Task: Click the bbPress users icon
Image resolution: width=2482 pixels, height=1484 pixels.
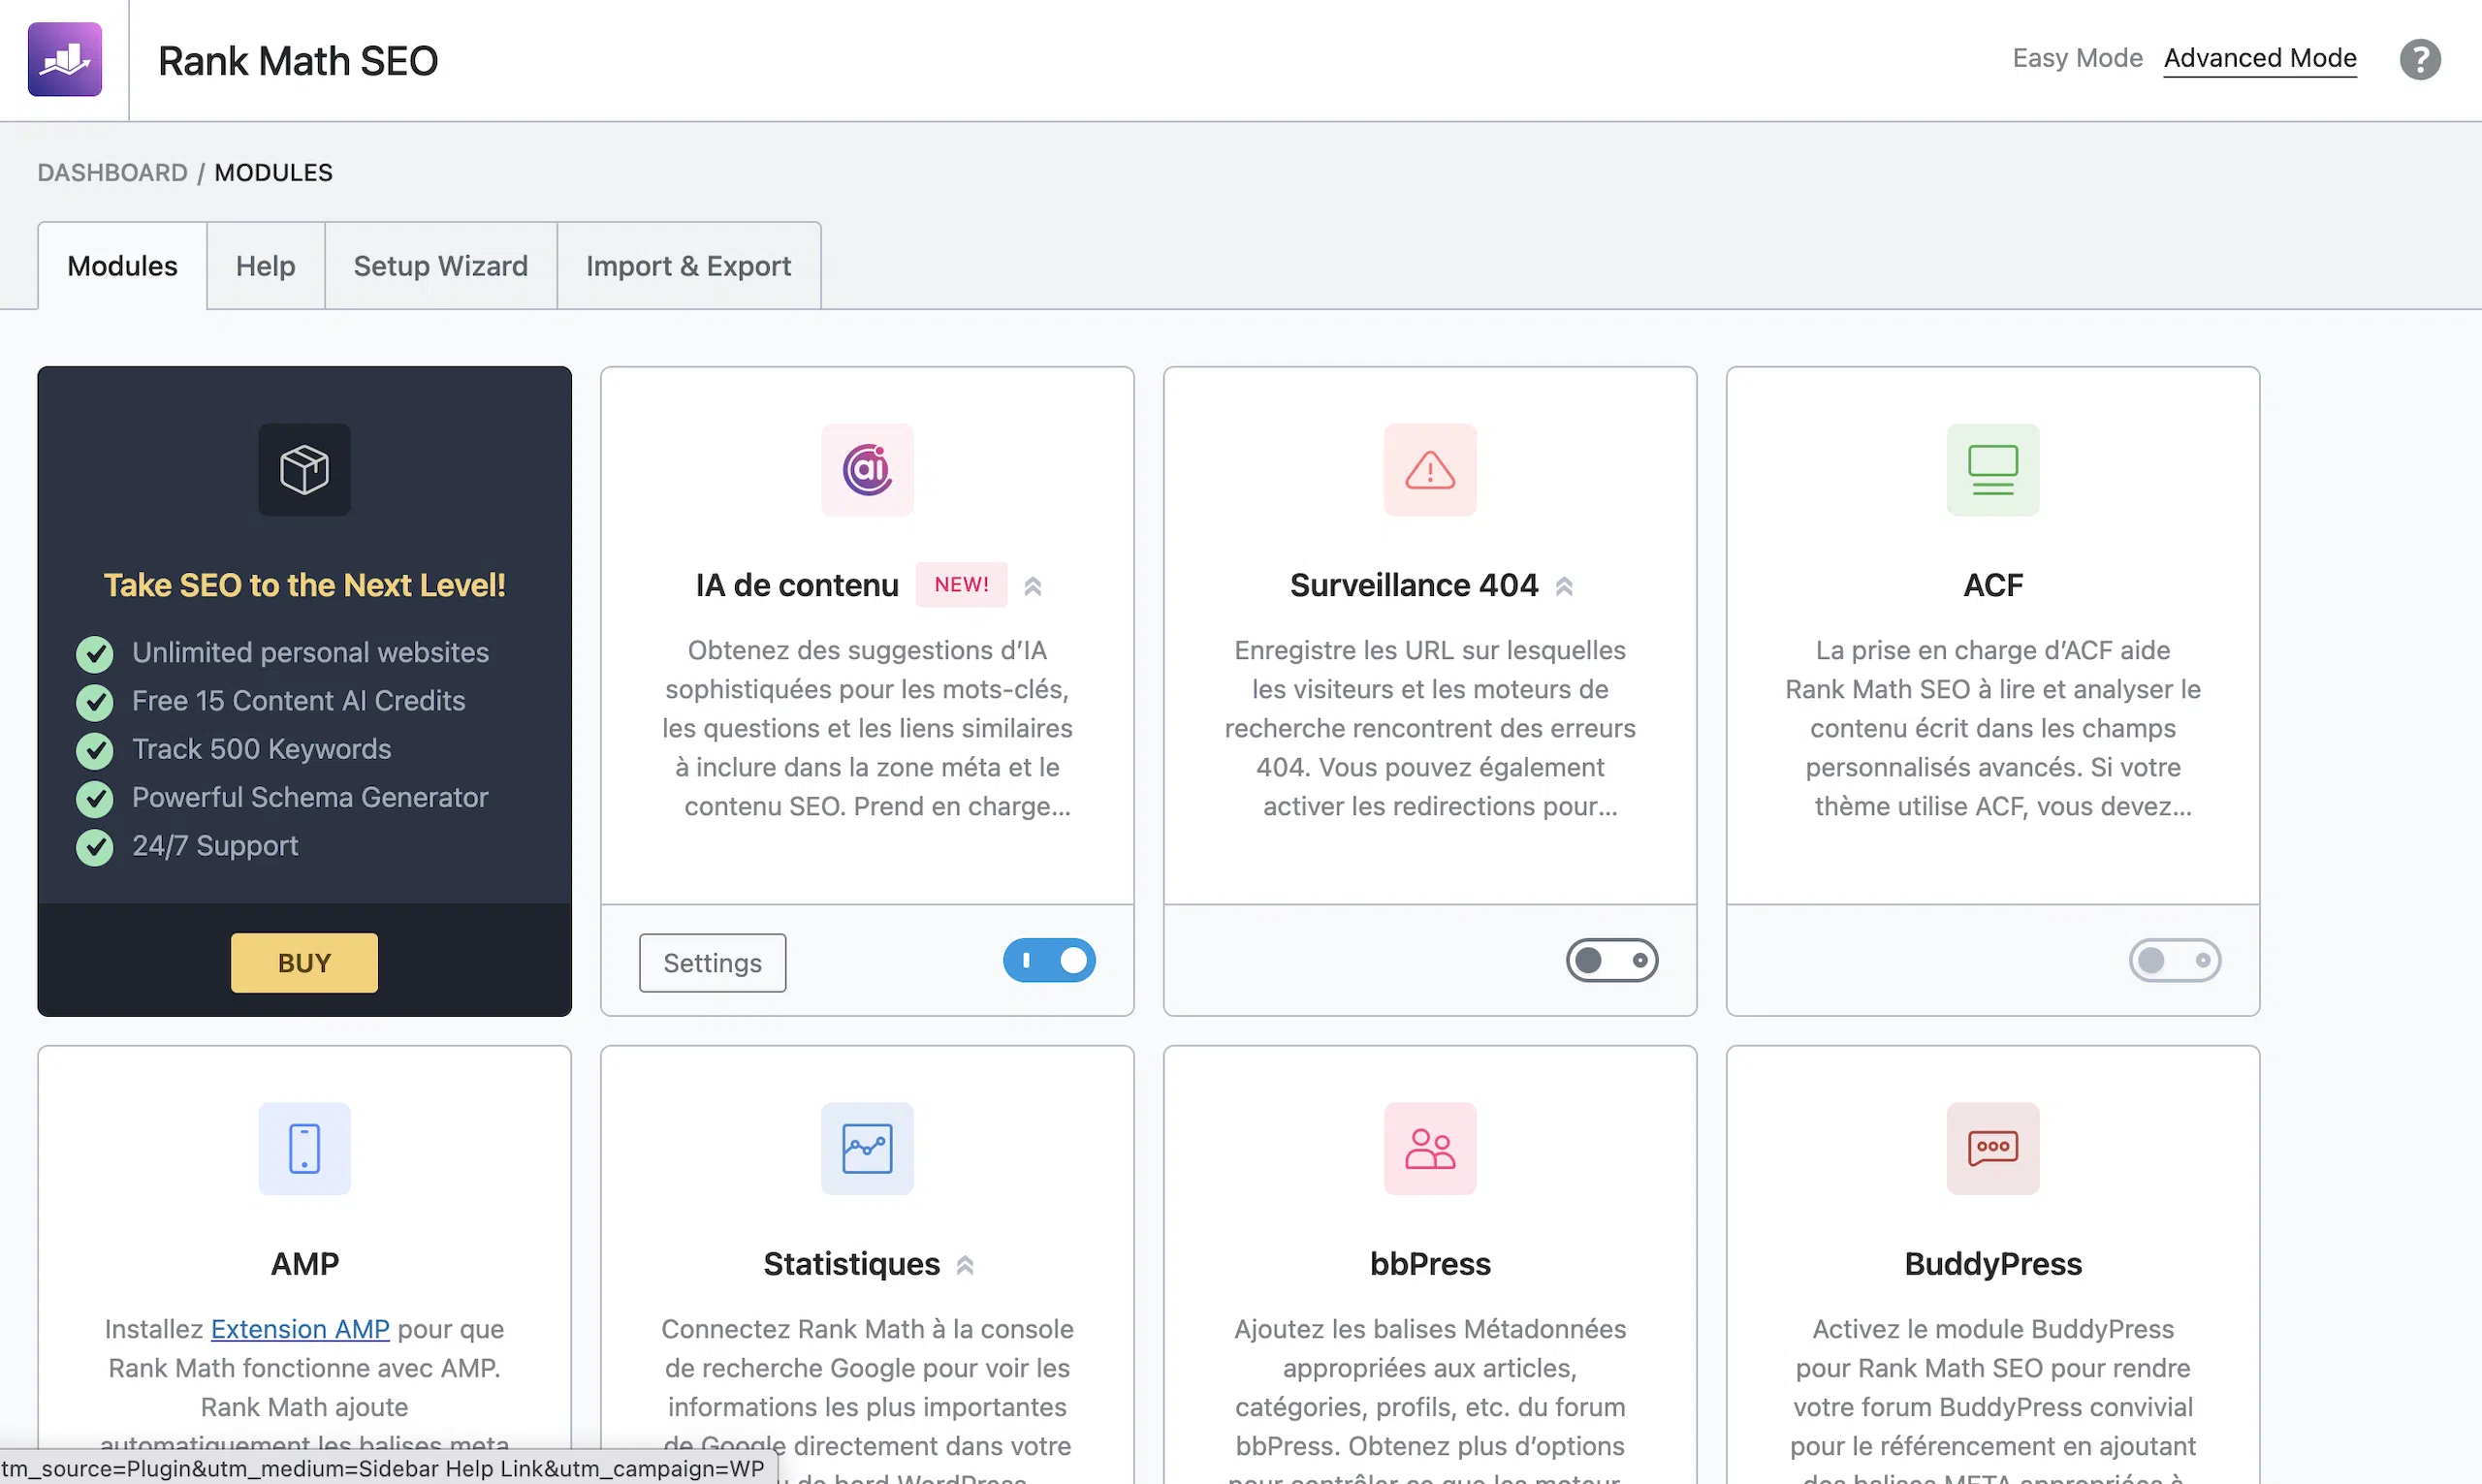Action: coord(1429,1148)
